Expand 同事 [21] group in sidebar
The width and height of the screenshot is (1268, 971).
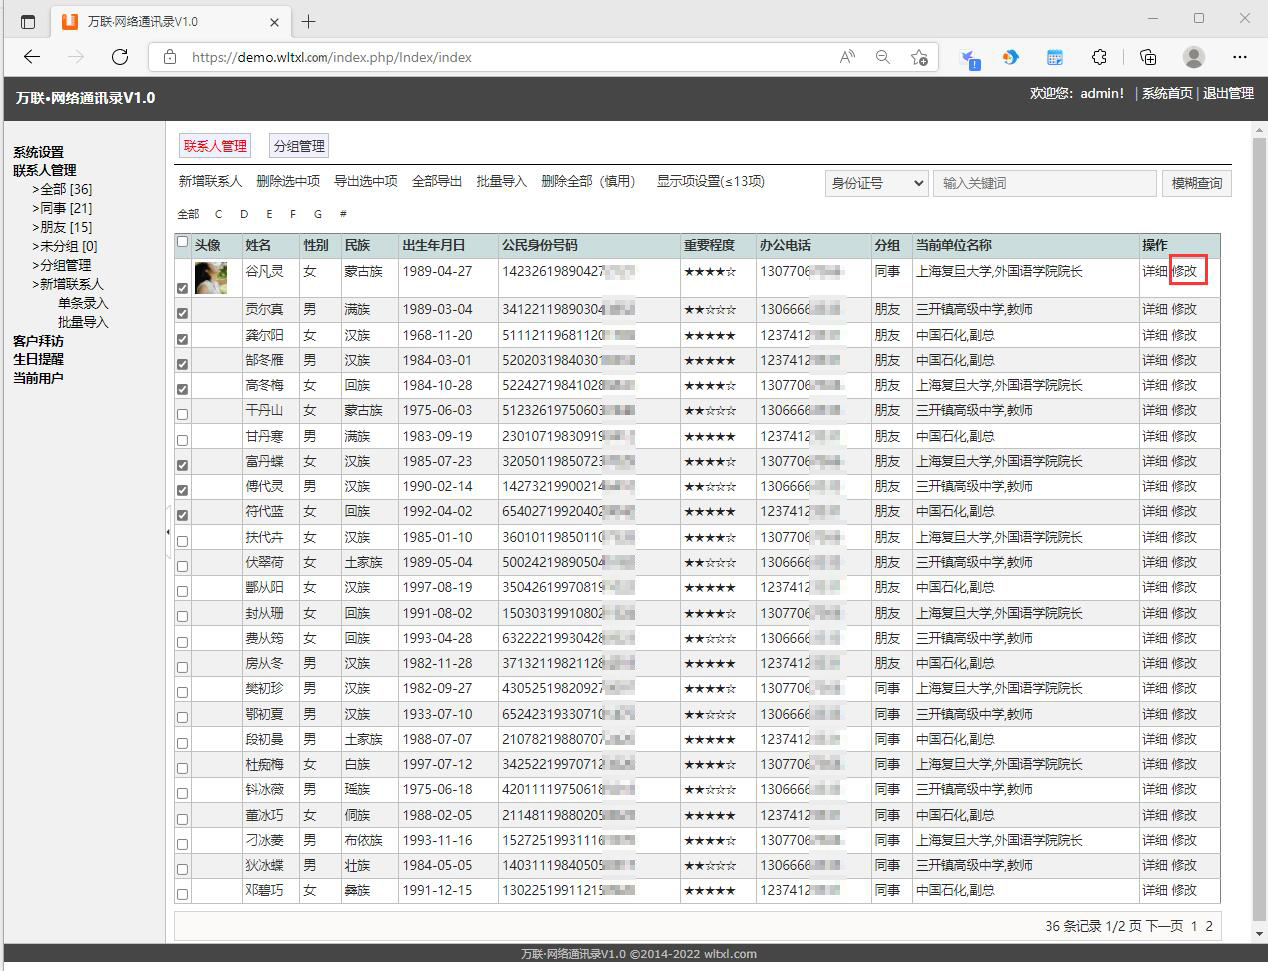[x=66, y=208]
